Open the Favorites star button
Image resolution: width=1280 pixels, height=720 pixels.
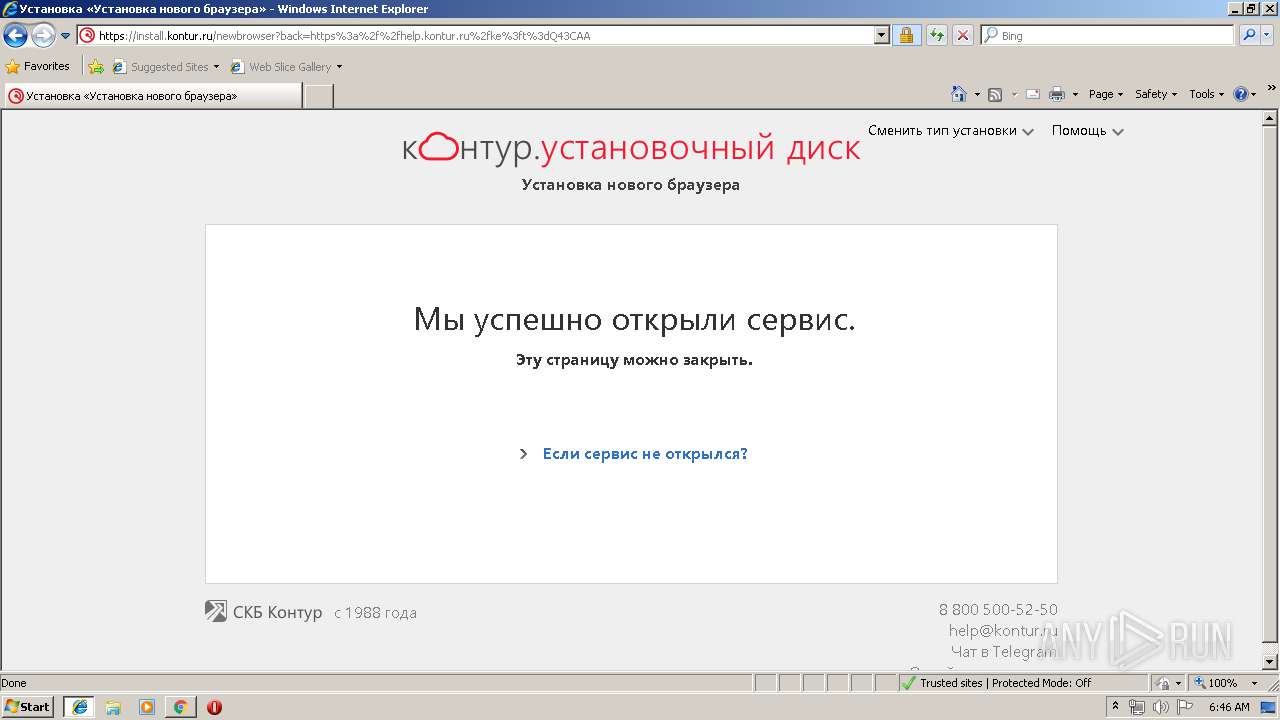(38, 66)
